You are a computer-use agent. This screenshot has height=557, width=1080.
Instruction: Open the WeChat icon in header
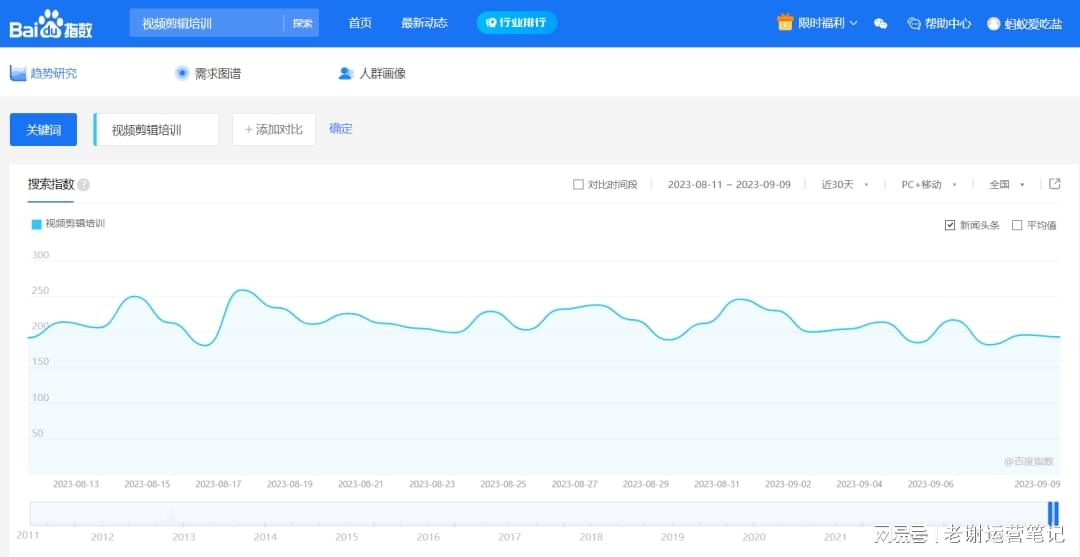[880, 23]
